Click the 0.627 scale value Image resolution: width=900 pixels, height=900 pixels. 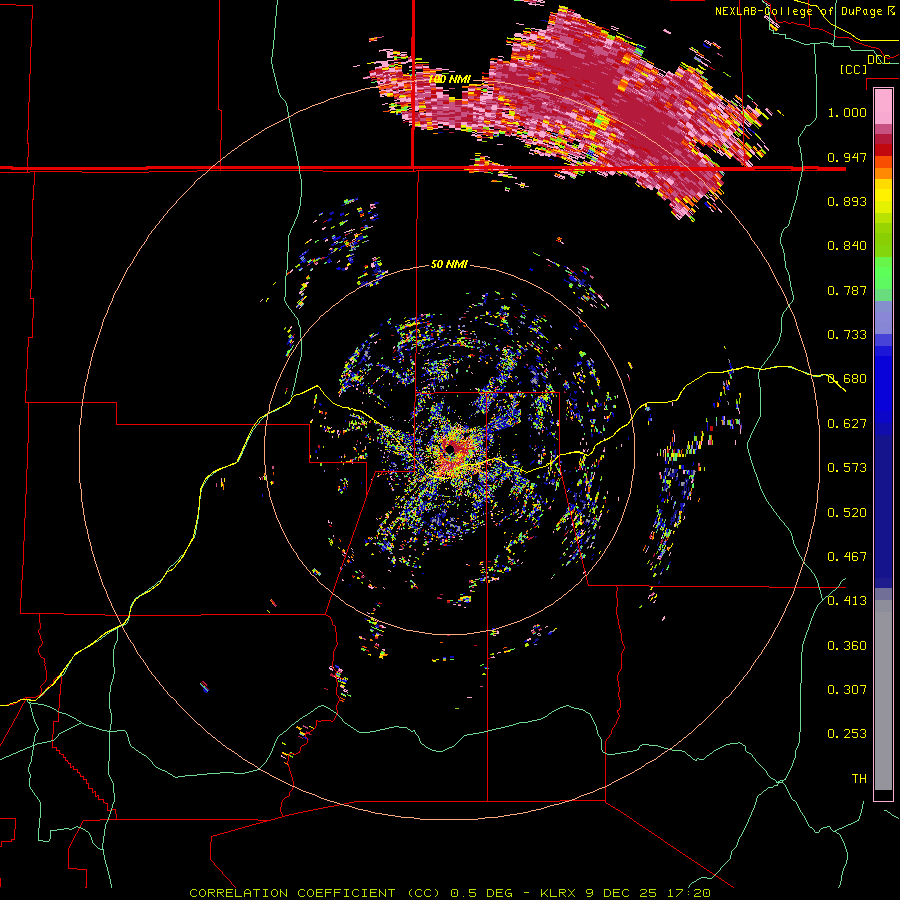847,424
